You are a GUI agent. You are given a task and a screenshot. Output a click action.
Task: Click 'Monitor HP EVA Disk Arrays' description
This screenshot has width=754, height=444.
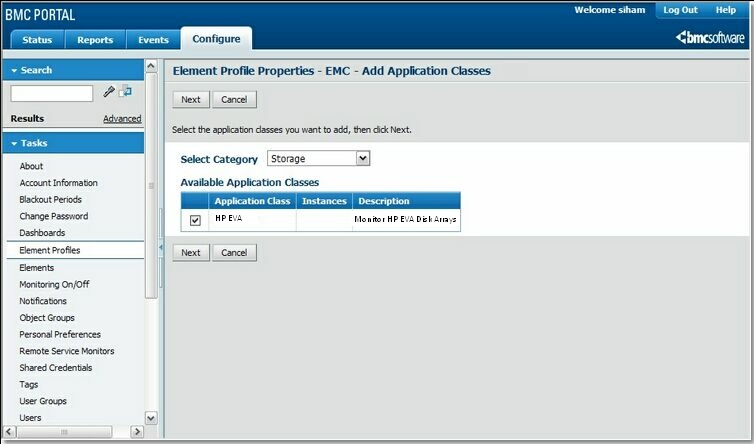(405, 219)
